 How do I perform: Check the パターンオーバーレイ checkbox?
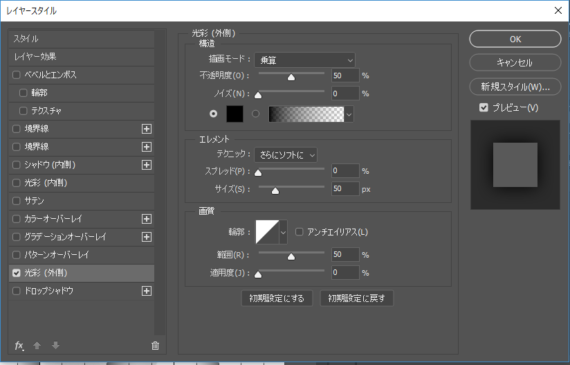pyautogui.click(x=16, y=255)
